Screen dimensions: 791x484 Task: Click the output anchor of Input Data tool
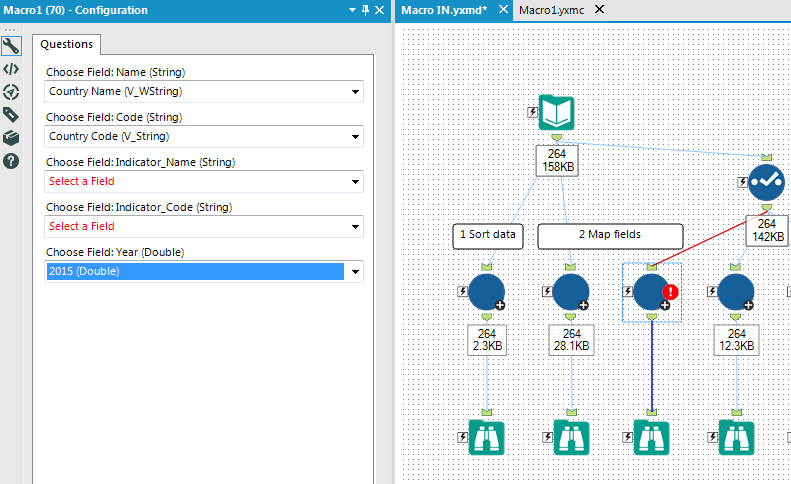(x=556, y=137)
